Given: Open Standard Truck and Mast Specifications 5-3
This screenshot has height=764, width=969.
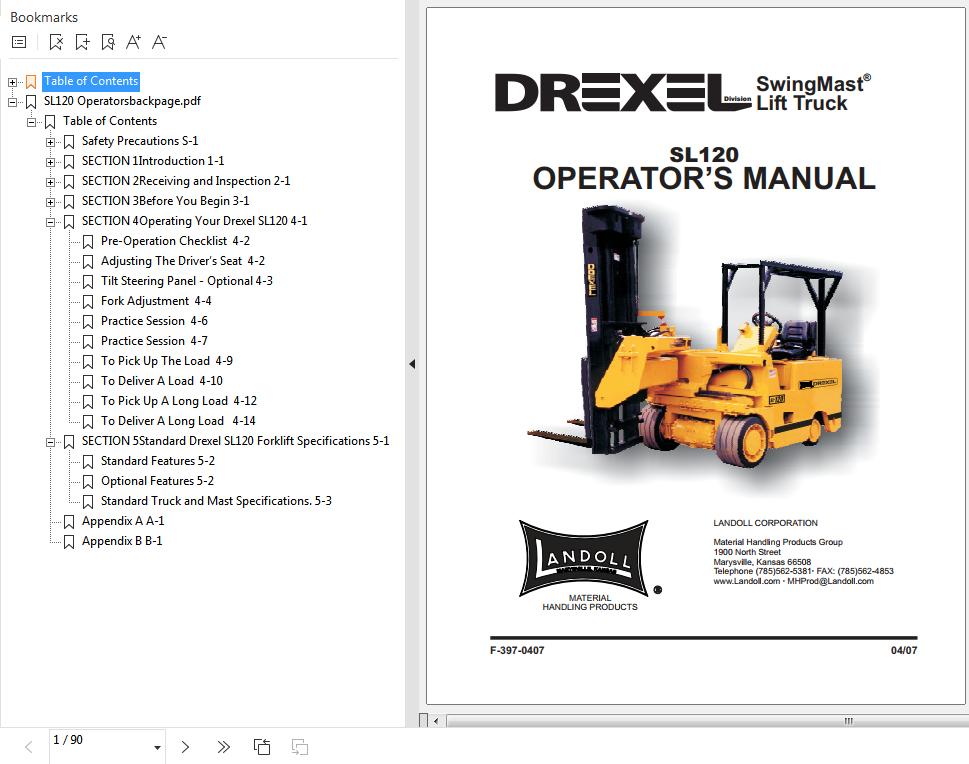Looking at the screenshot, I should [x=216, y=501].
